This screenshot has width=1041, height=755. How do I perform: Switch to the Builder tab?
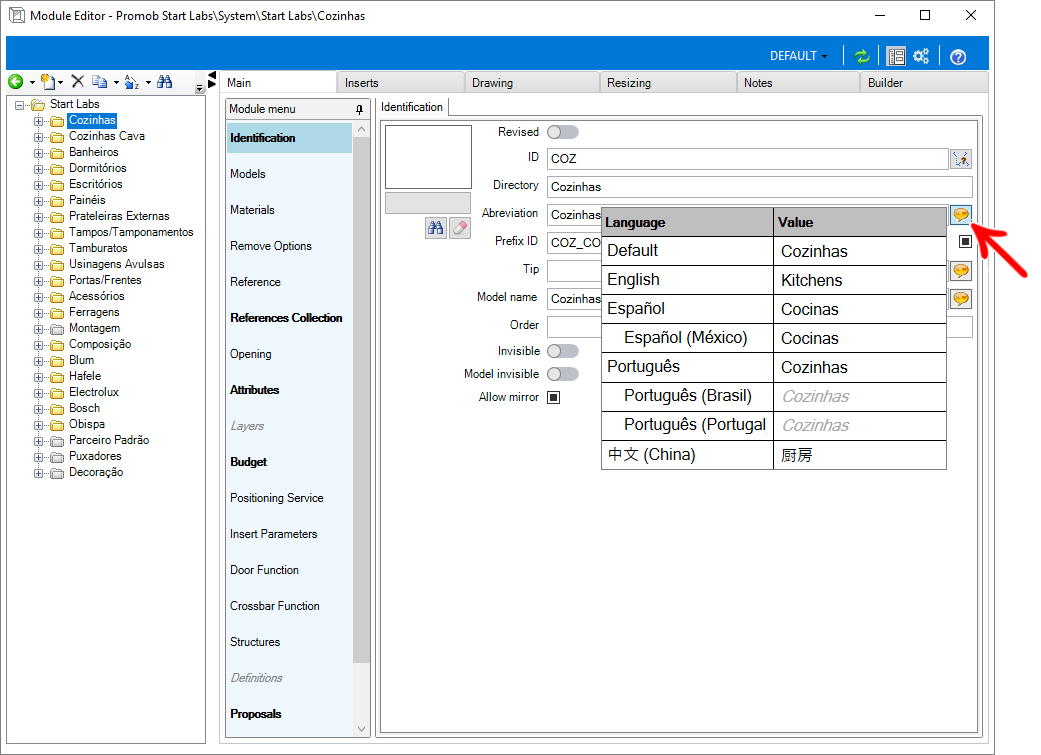(924, 82)
